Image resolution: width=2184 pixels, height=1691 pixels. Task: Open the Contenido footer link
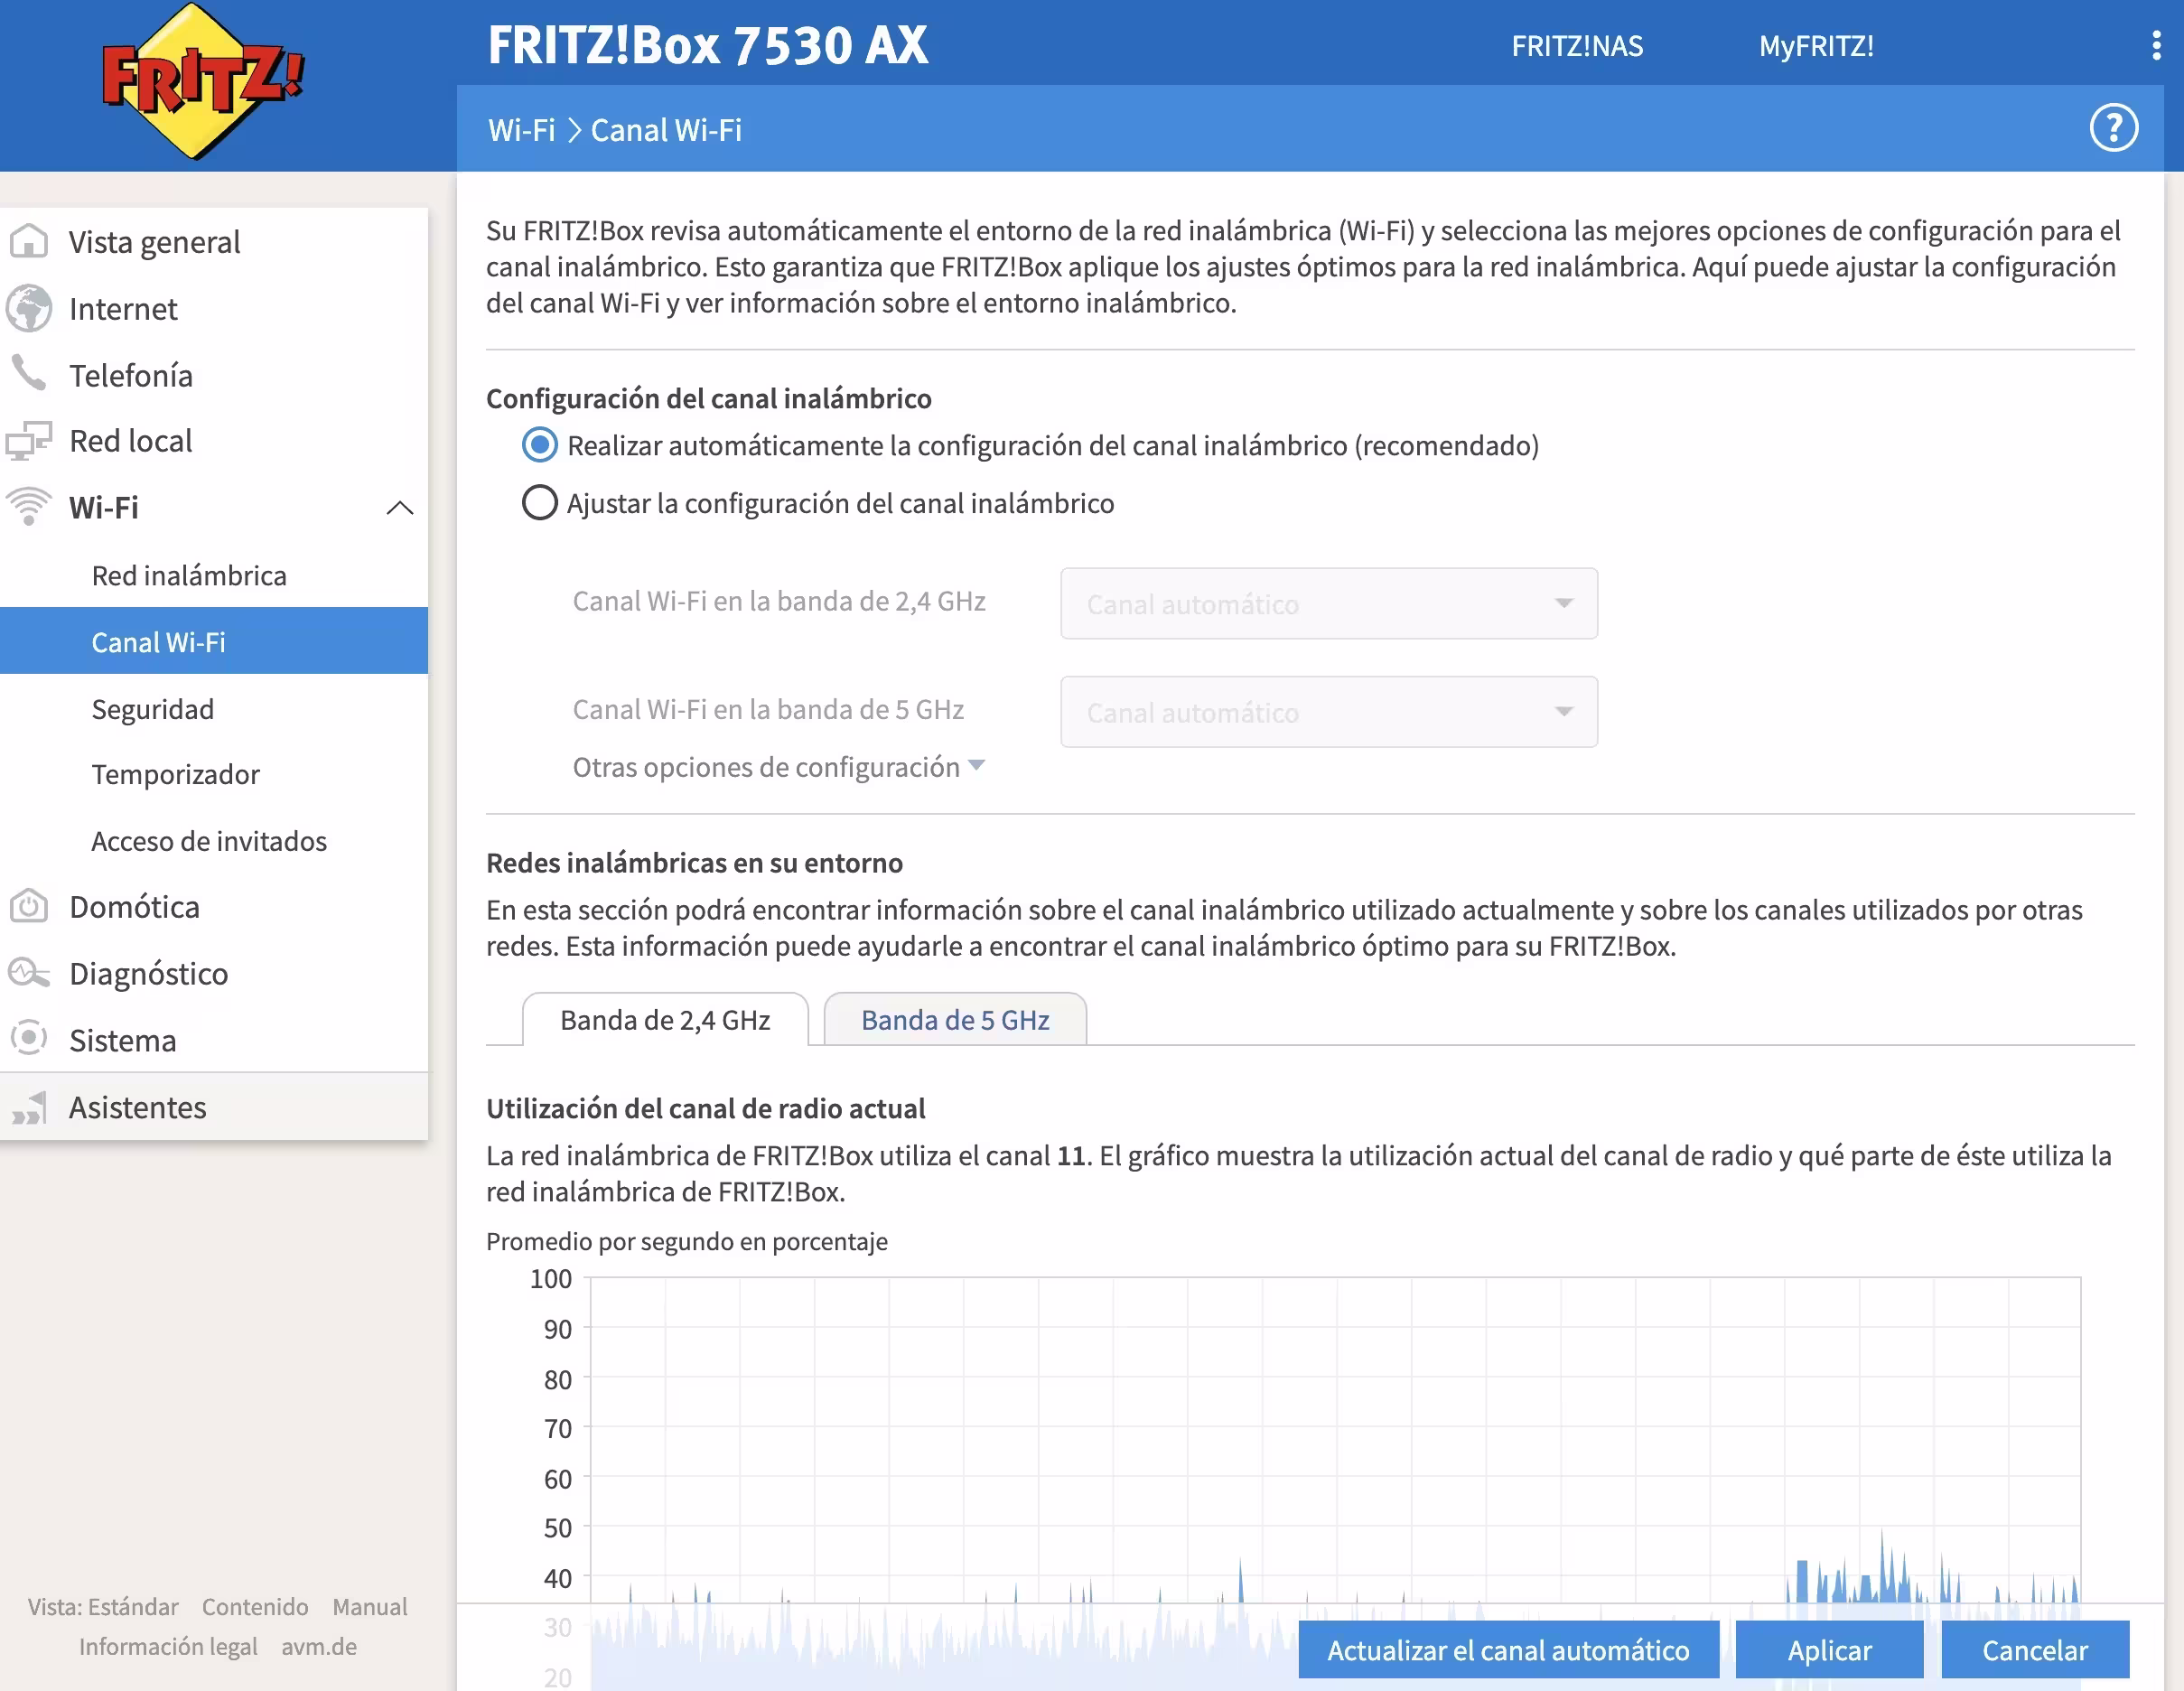[x=255, y=1606]
